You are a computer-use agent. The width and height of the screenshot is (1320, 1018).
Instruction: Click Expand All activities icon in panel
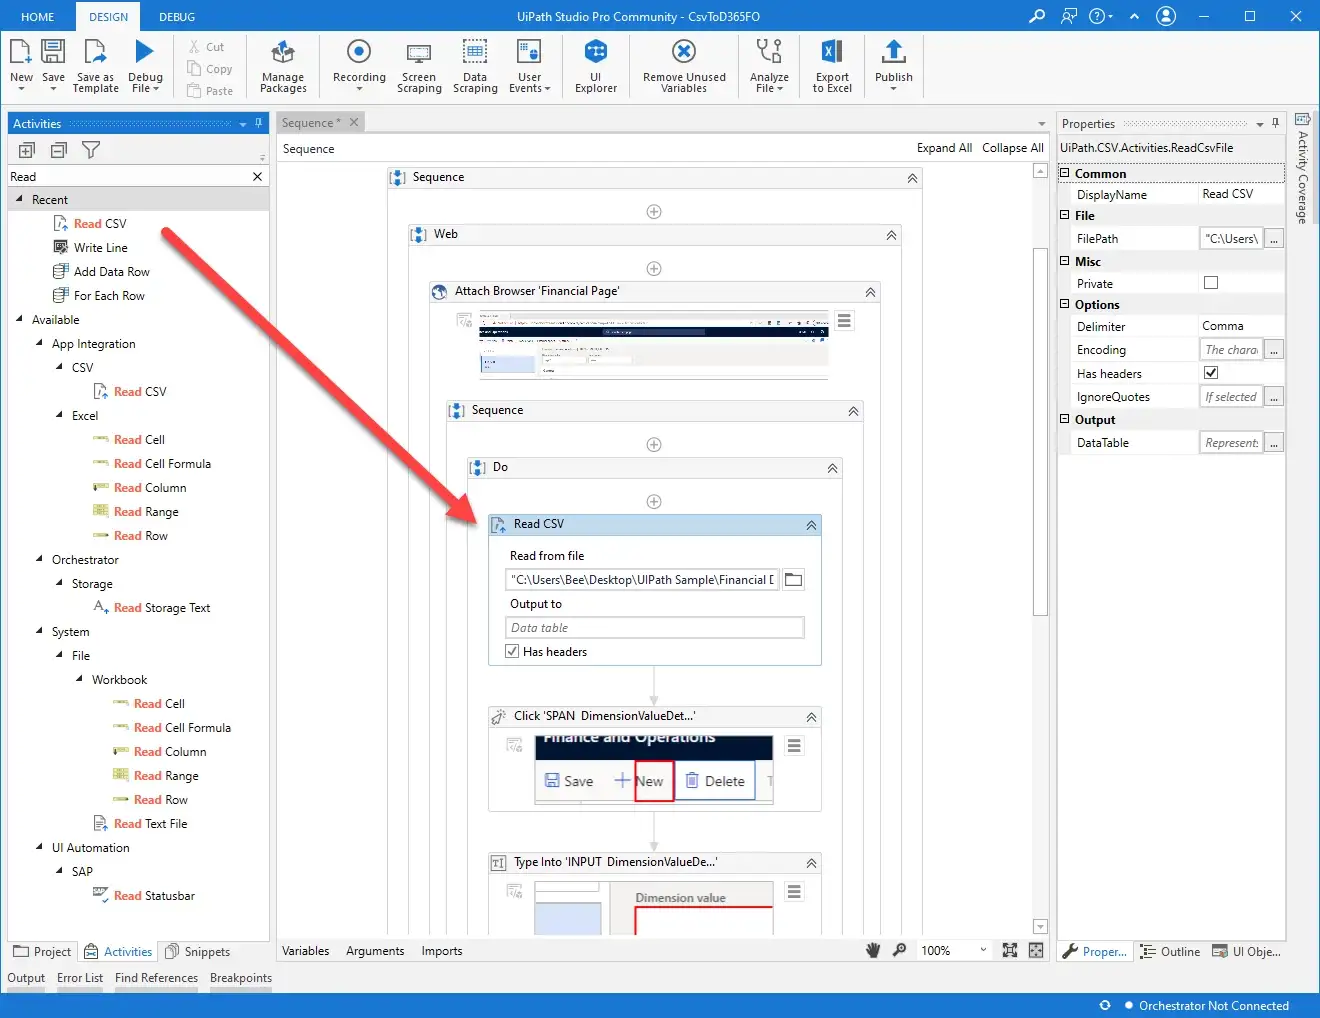pyautogui.click(x=27, y=150)
